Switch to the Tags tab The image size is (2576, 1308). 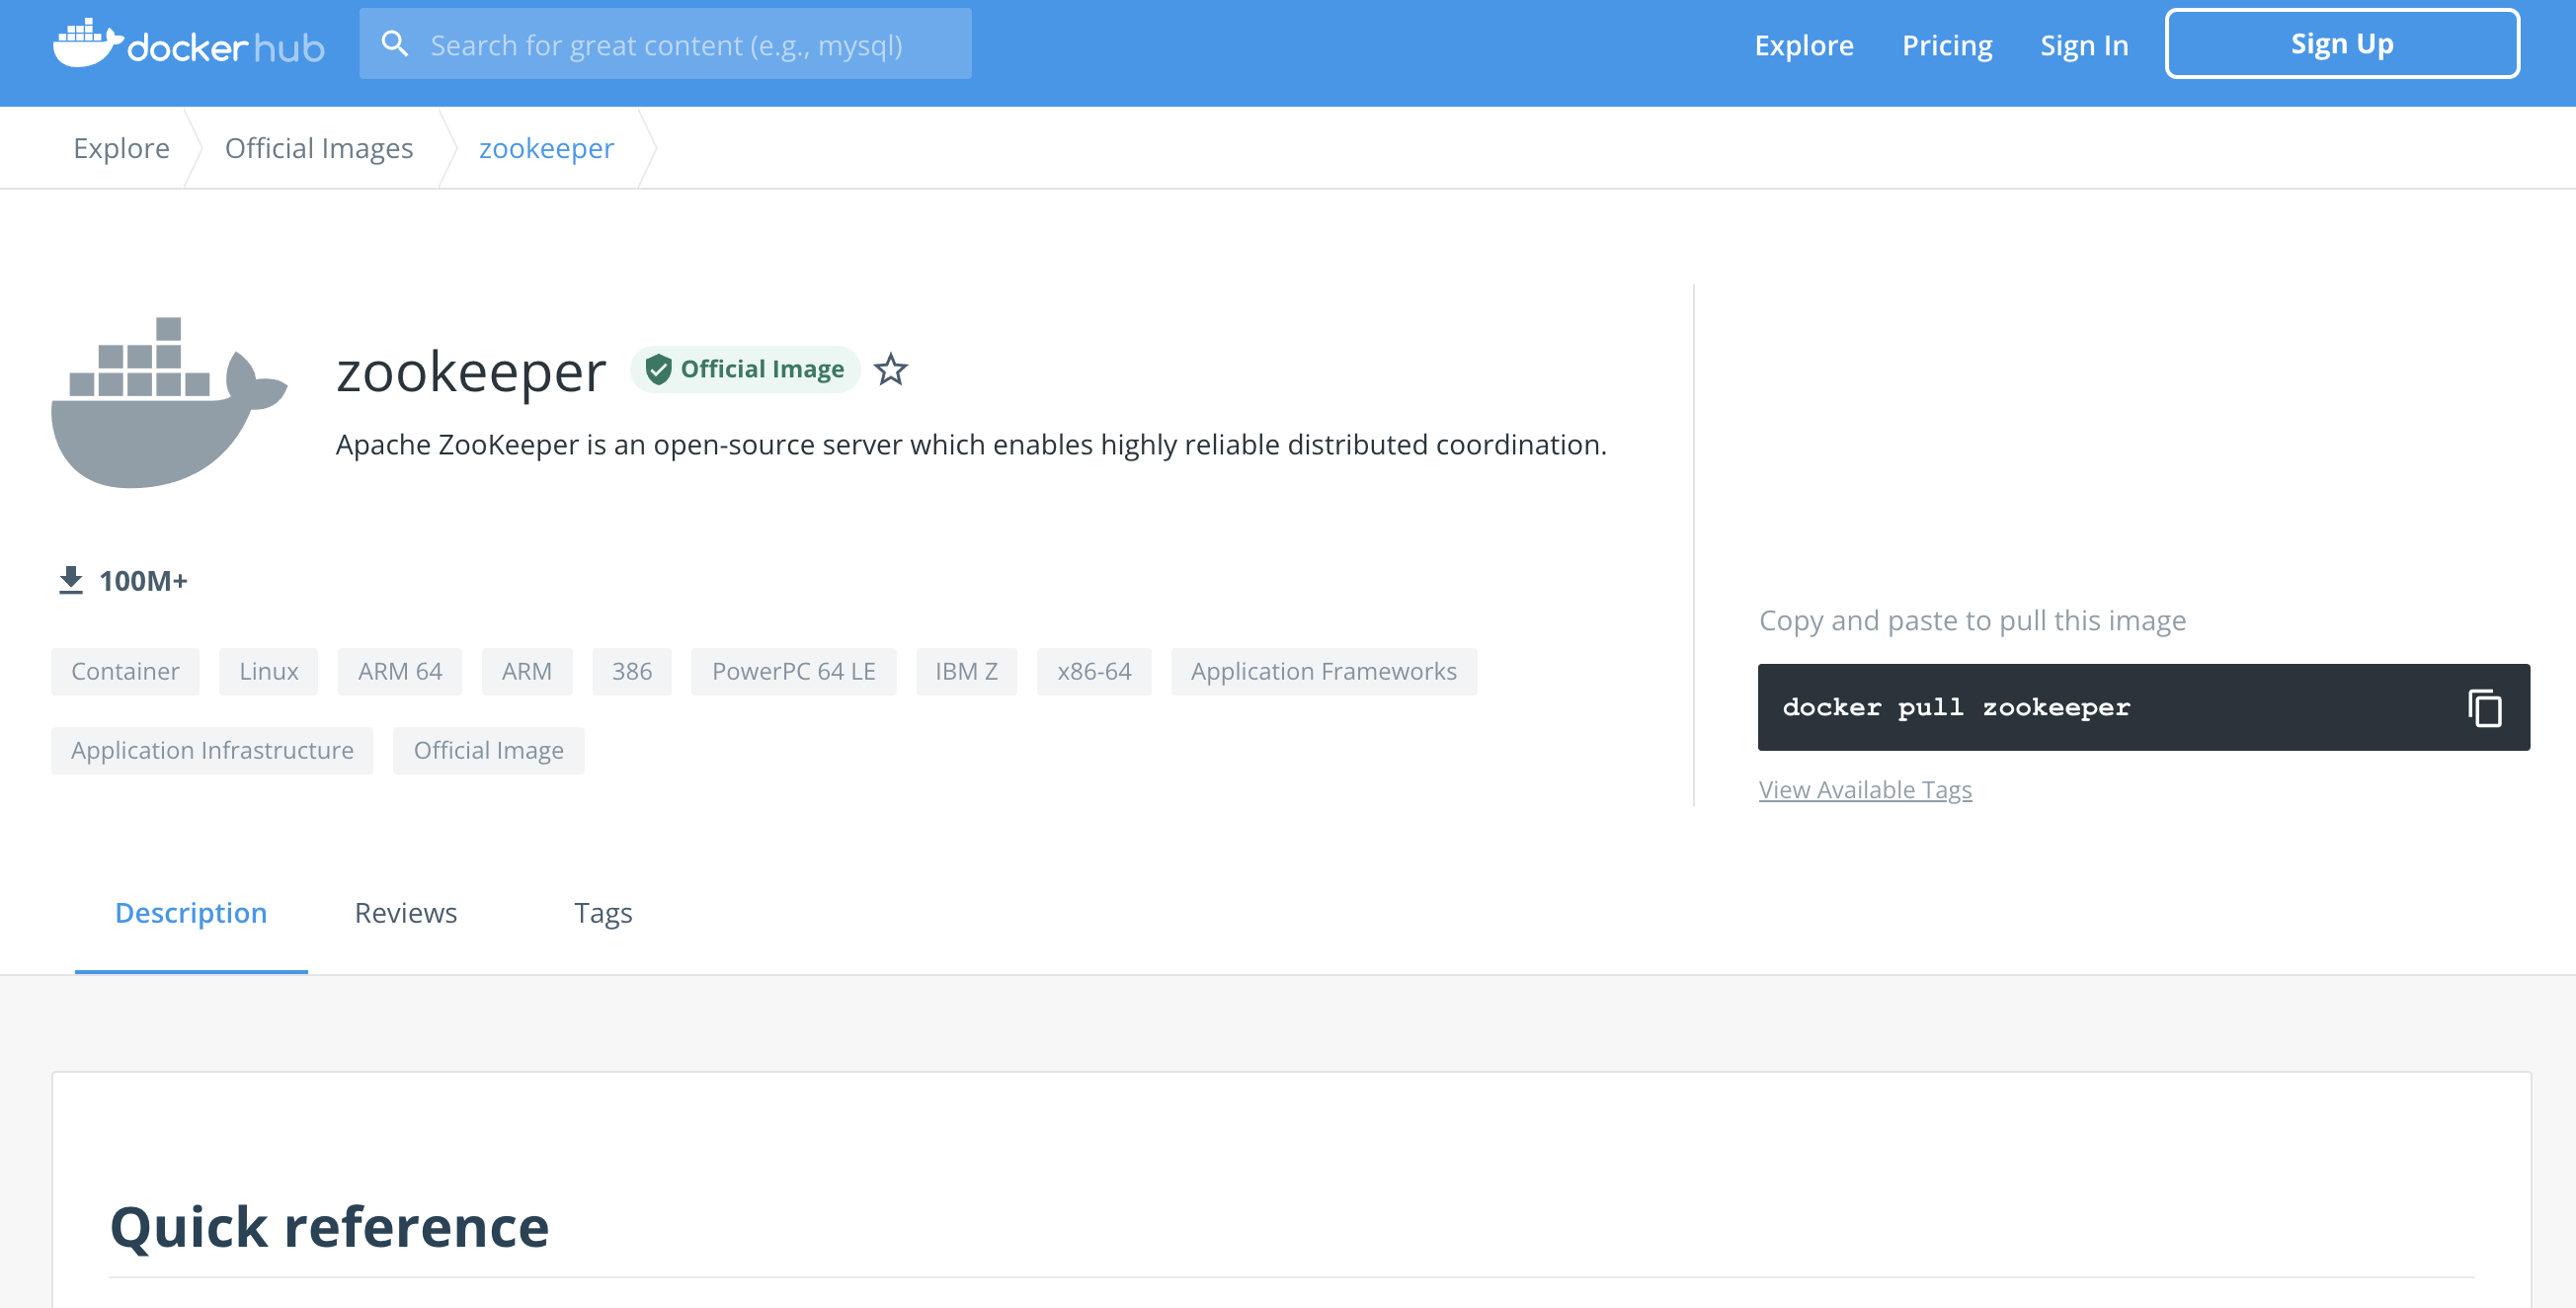[x=603, y=913]
